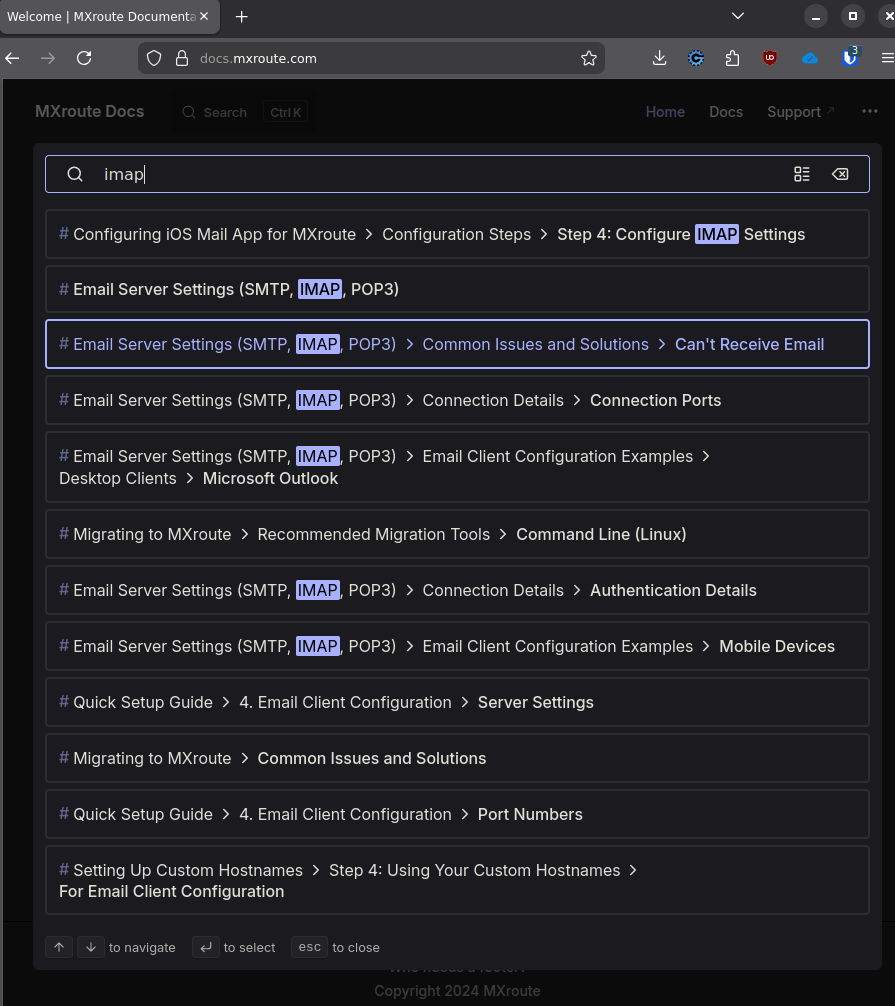
Task: Go forward one page in browser history
Action: click(48, 58)
